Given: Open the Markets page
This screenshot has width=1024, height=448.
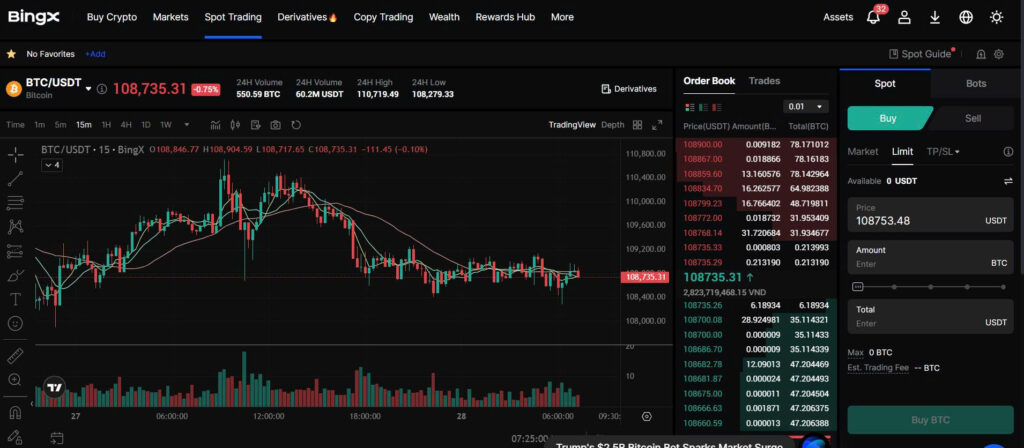Looking at the screenshot, I should click(x=170, y=17).
